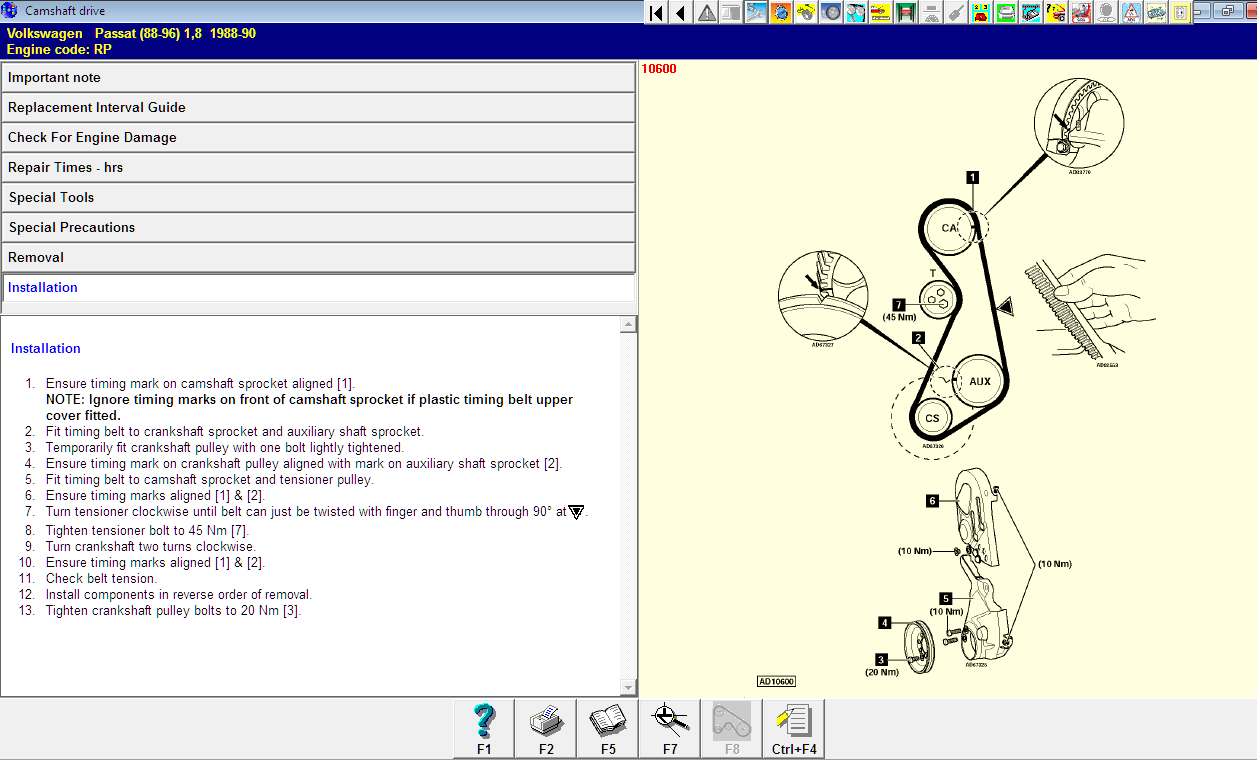Expand the Replacement Interval Guide section
This screenshot has width=1257, height=760.
click(318, 107)
